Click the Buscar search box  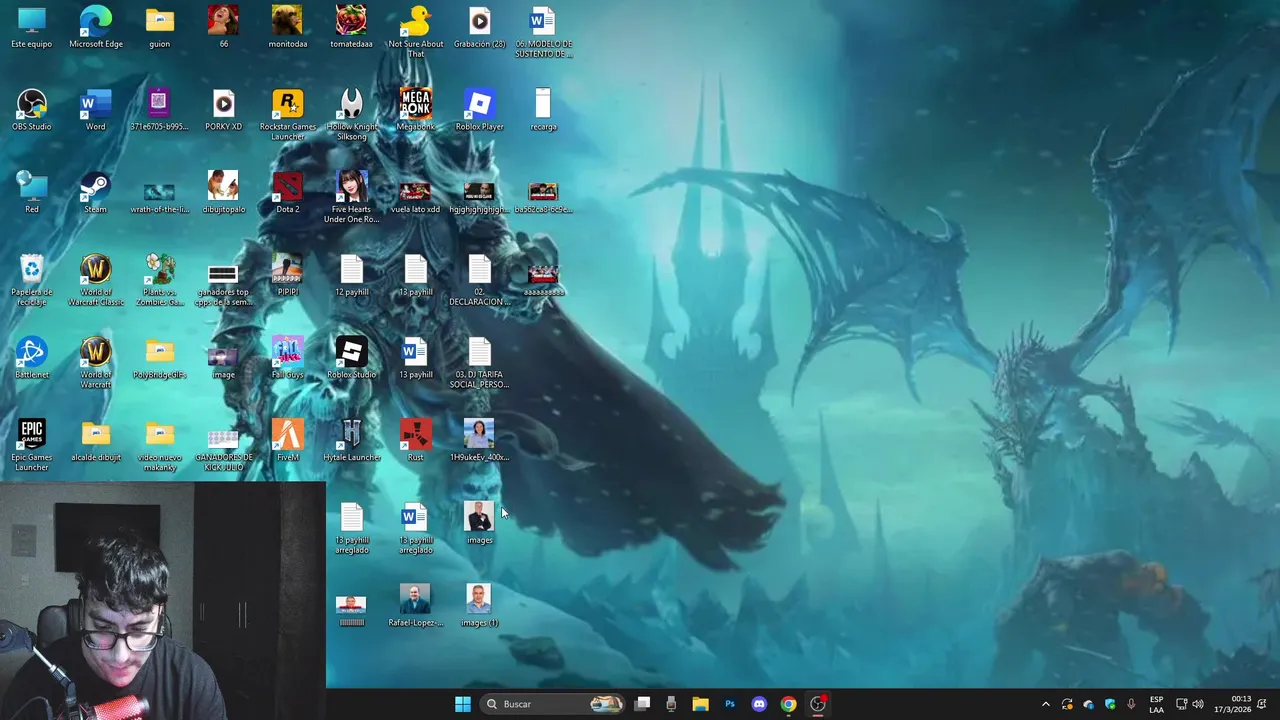[x=553, y=704]
